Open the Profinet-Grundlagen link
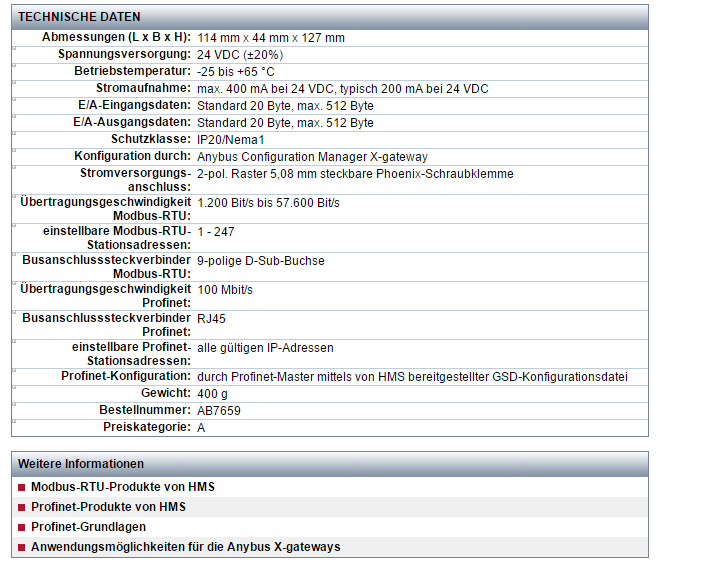Screen dimensions: 726x570 (88, 526)
